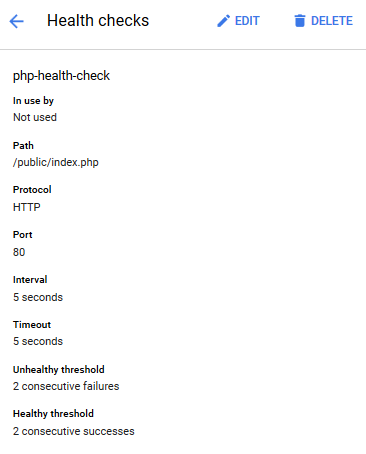
Task: Click the Health checks page title
Action: coord(98,21)
